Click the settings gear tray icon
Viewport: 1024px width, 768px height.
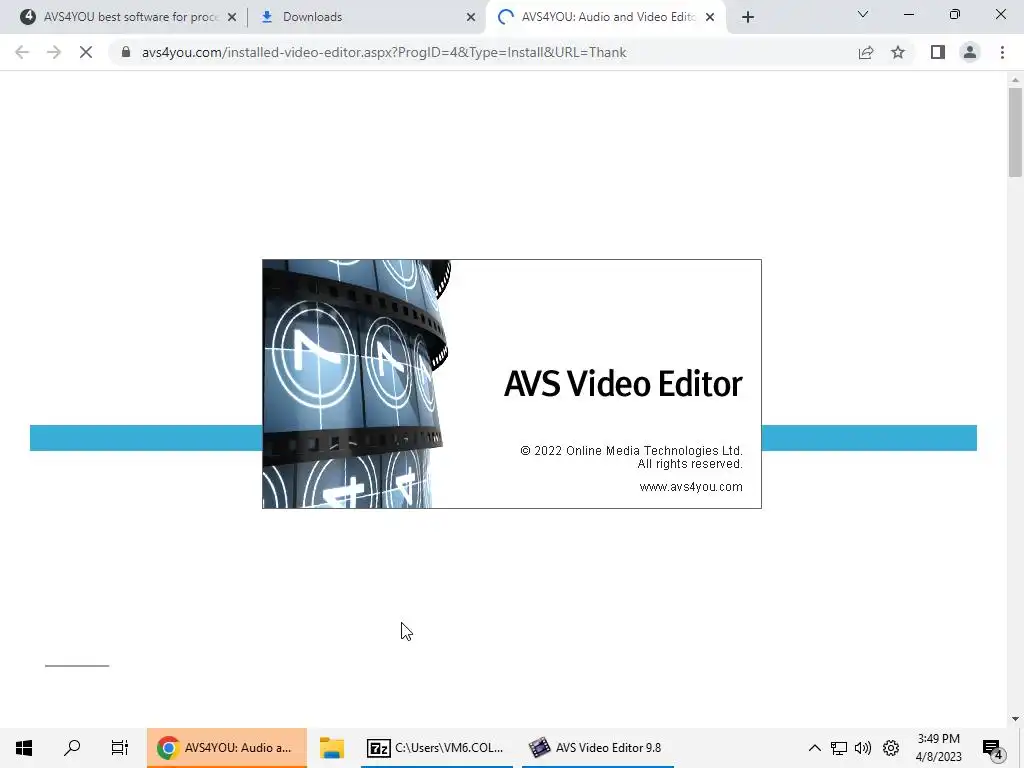point(891,748)
